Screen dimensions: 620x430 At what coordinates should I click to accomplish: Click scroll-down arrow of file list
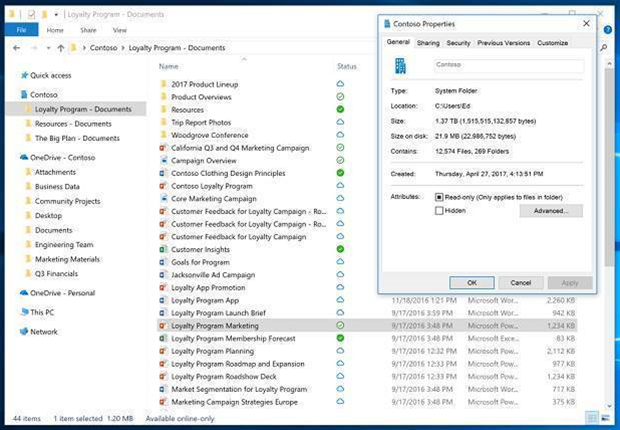(609, 406)
